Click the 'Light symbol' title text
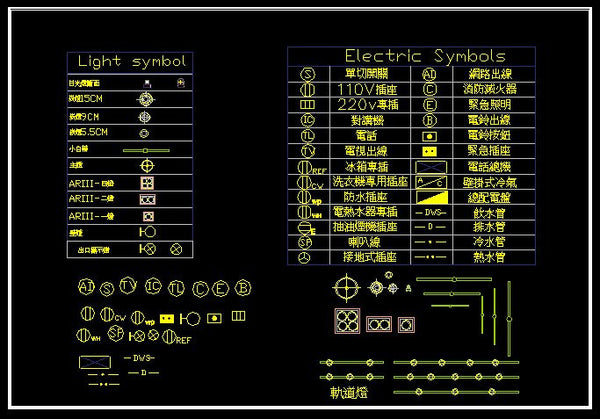Viewport: 600px width, 419px height. coord(126,62)
